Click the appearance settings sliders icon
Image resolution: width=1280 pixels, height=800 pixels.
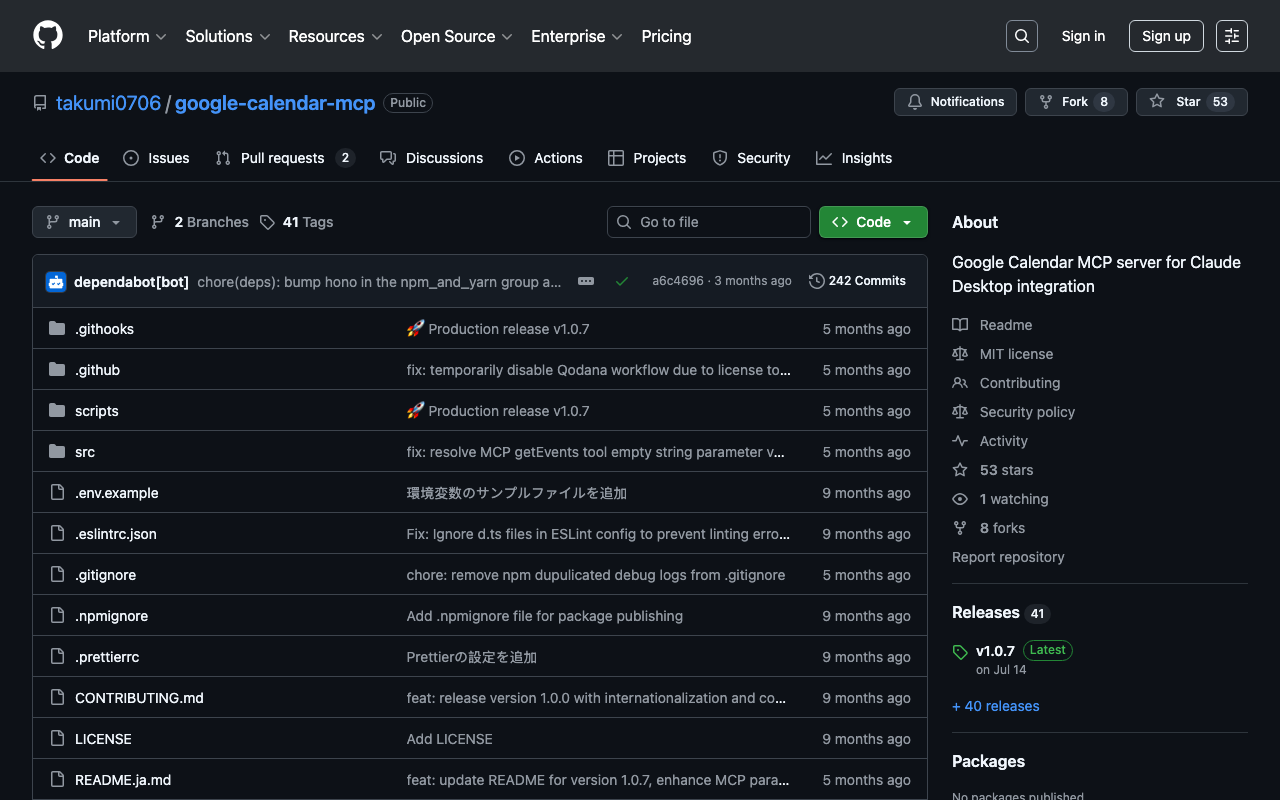[x=1231, y=36]
